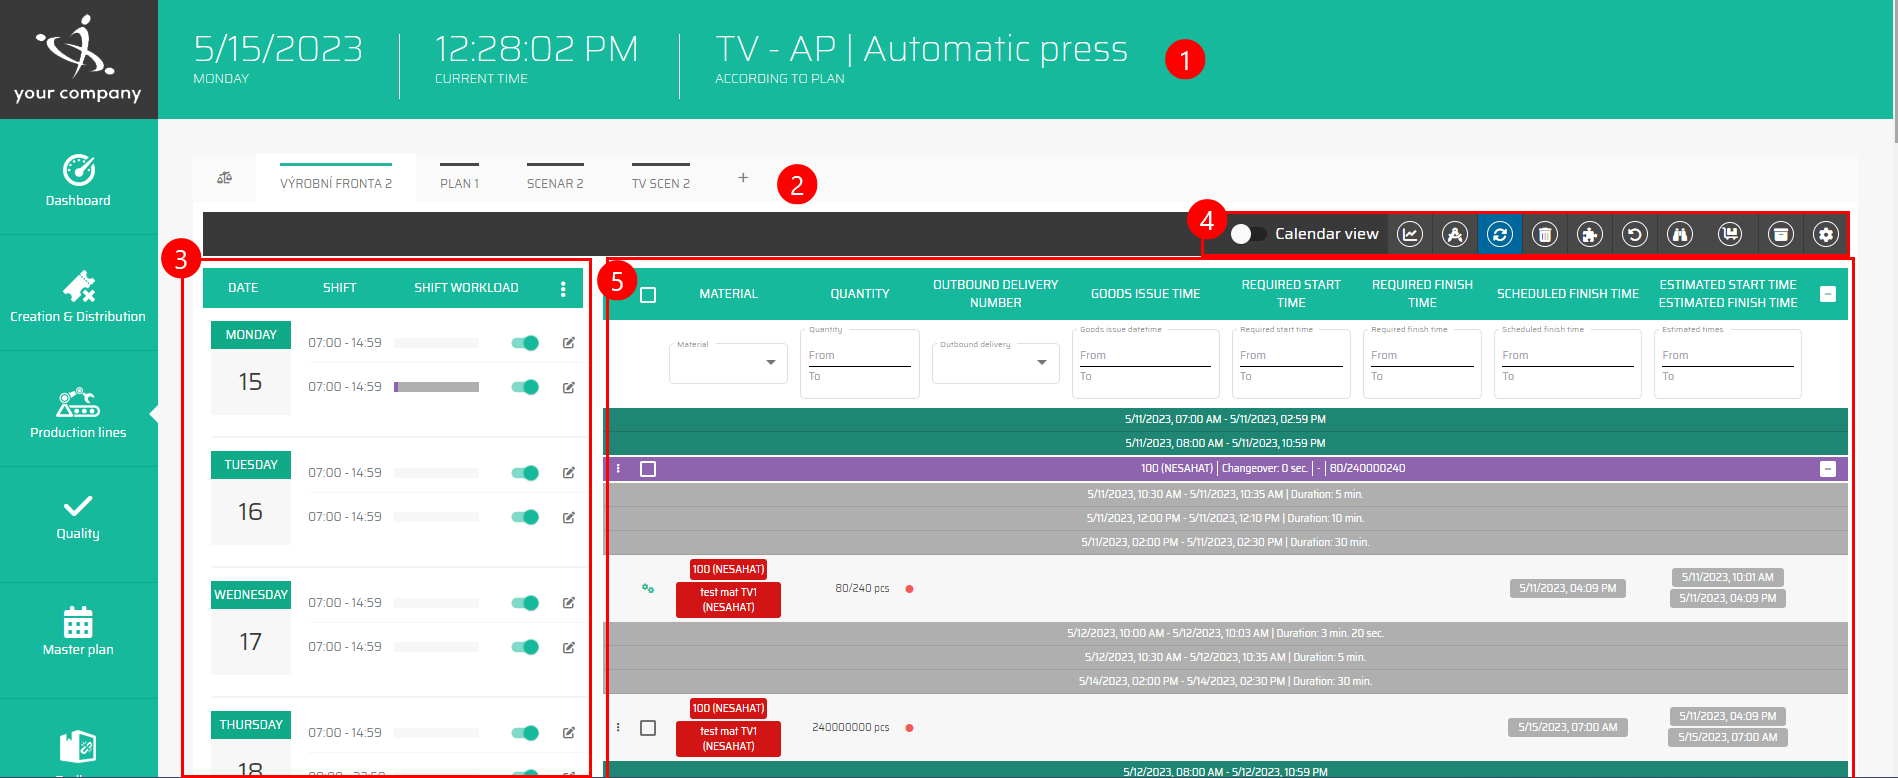Disable Monday's first 07:00 - 14:59 shift toggle
The width and height of the screenshot is (1898, 778).
tap(525, 343)
